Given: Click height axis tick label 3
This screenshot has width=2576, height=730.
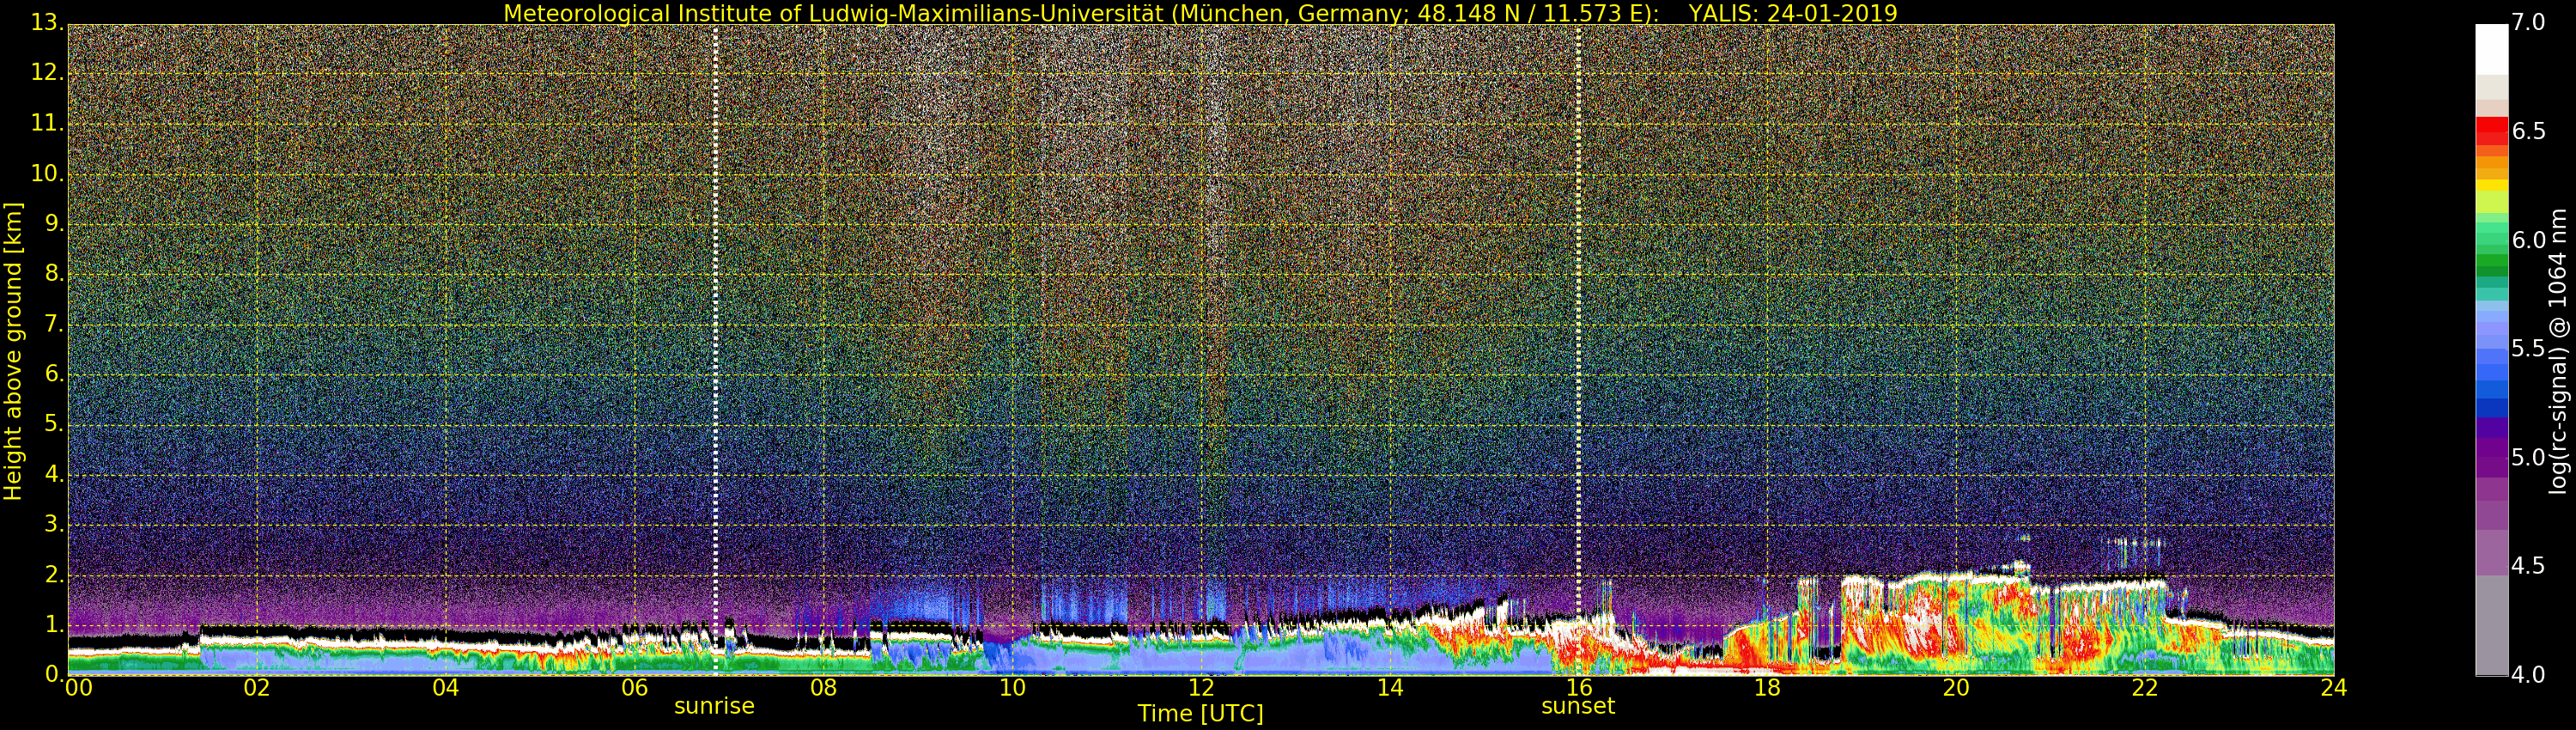Looking at the screenshot, I should coord(55,524).
